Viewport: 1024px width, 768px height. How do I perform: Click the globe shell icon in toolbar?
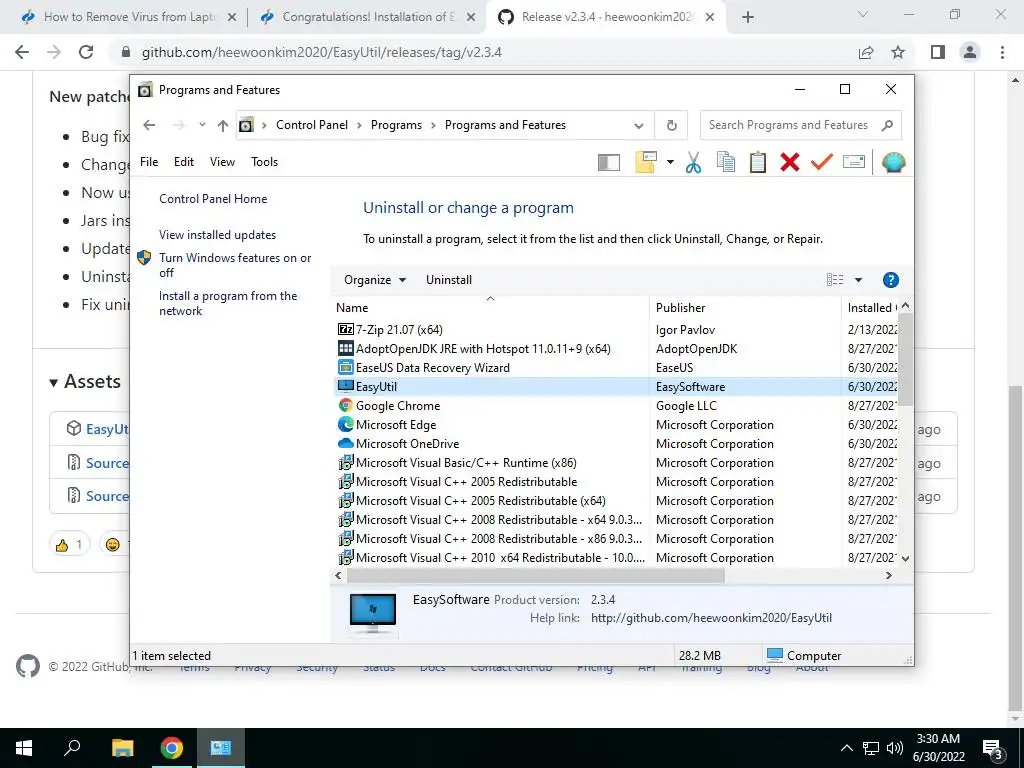(893, 162)
